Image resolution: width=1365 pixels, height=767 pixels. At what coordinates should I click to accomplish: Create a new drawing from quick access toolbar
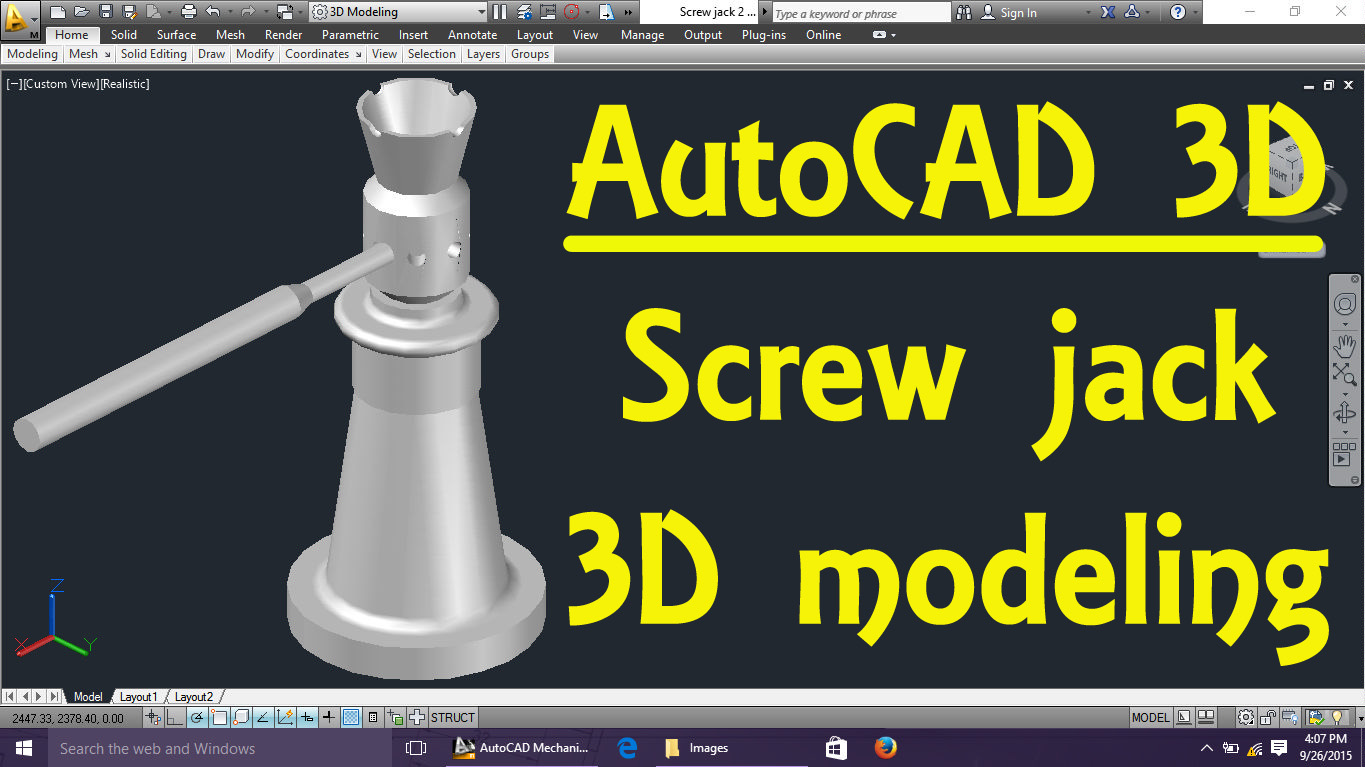click(58, 12)
